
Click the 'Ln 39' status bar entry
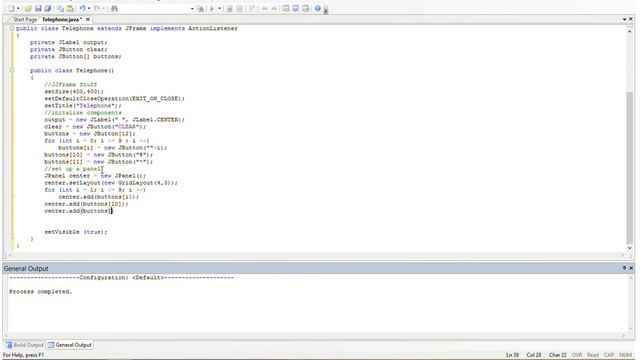point(512,355)
